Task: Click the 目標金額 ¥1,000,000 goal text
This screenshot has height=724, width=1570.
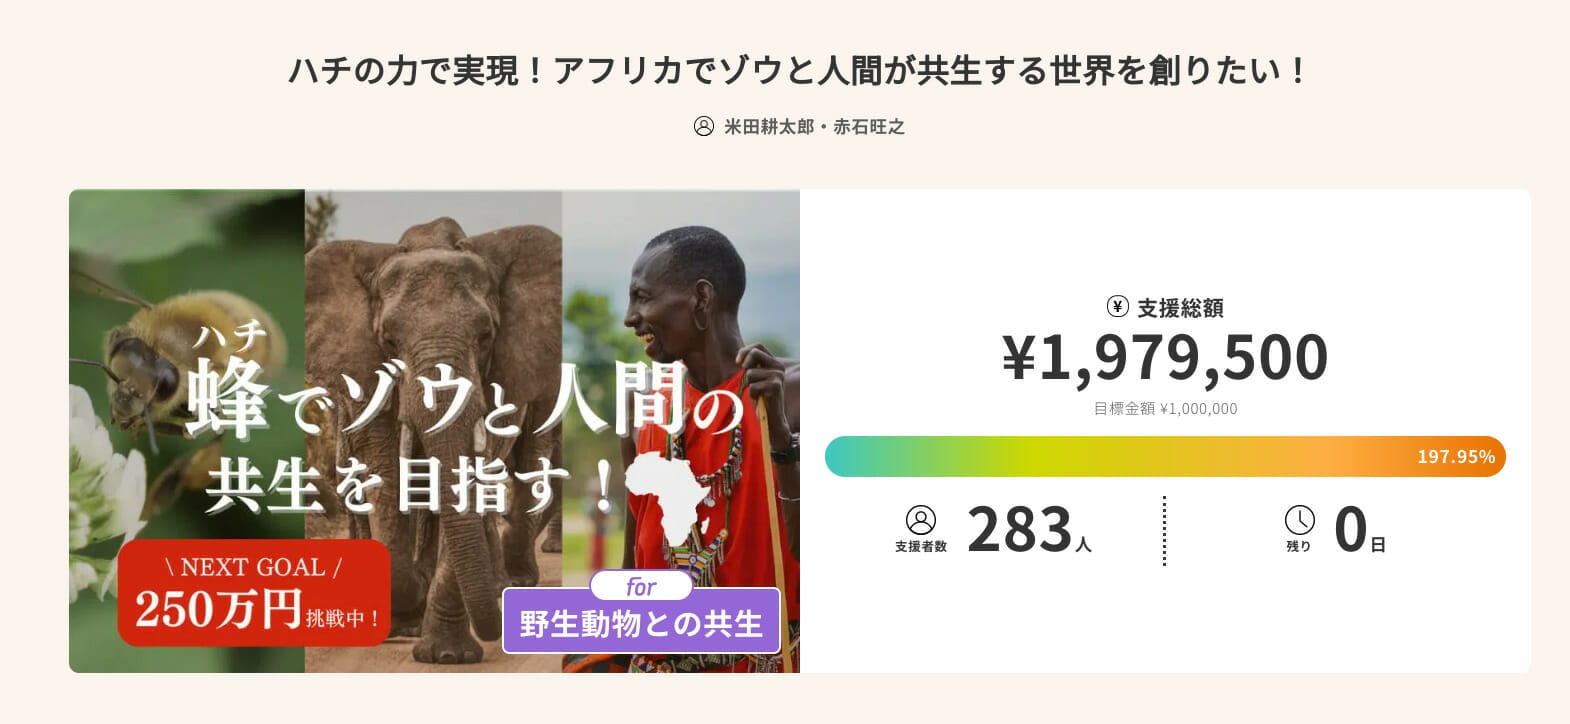Action: pyautogui.click(x=1165, y=409)
